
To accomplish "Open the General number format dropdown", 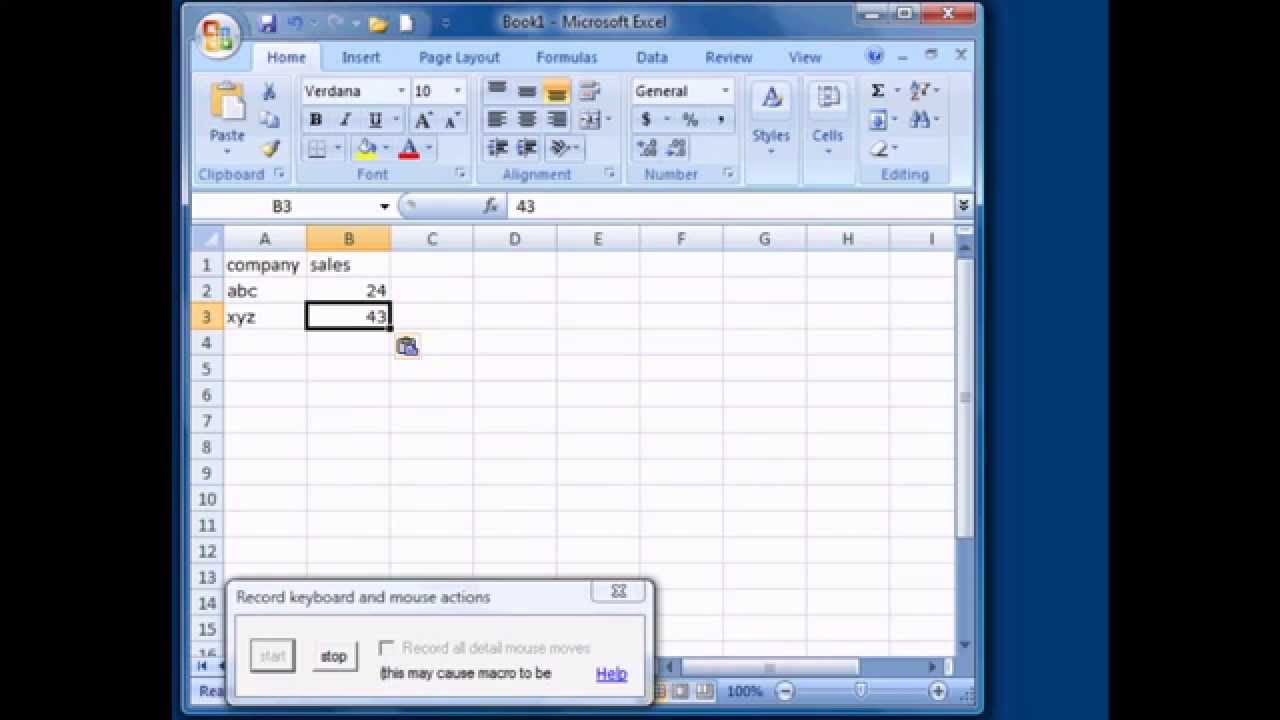I will (x=725, y=91).
